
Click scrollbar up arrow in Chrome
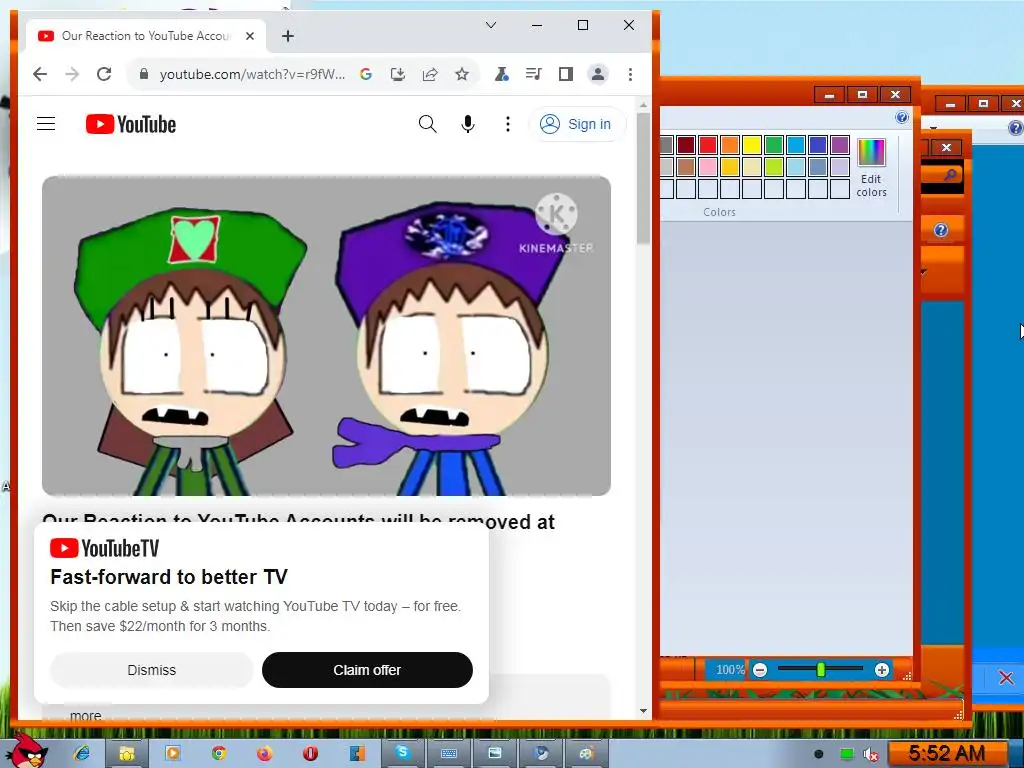tap(643, 105)
